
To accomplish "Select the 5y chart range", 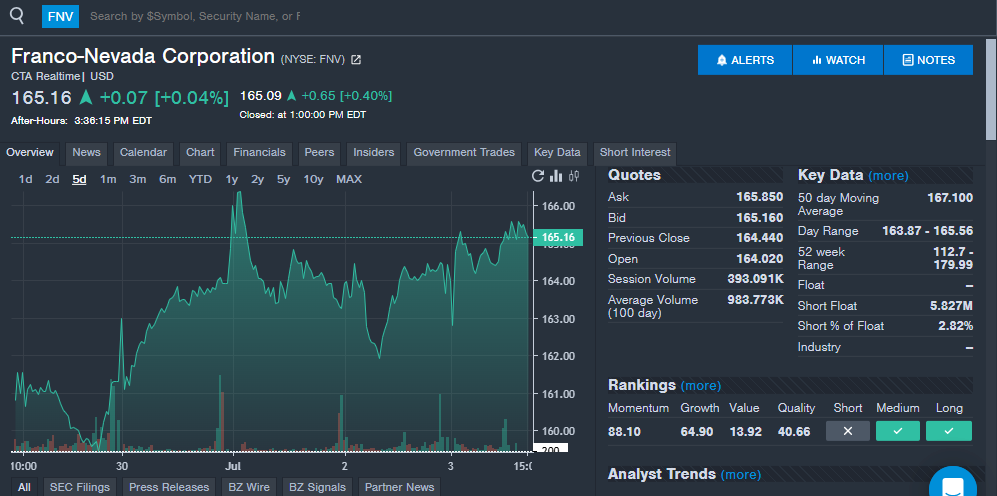I will pyautogui.click(x=284, y=179).
